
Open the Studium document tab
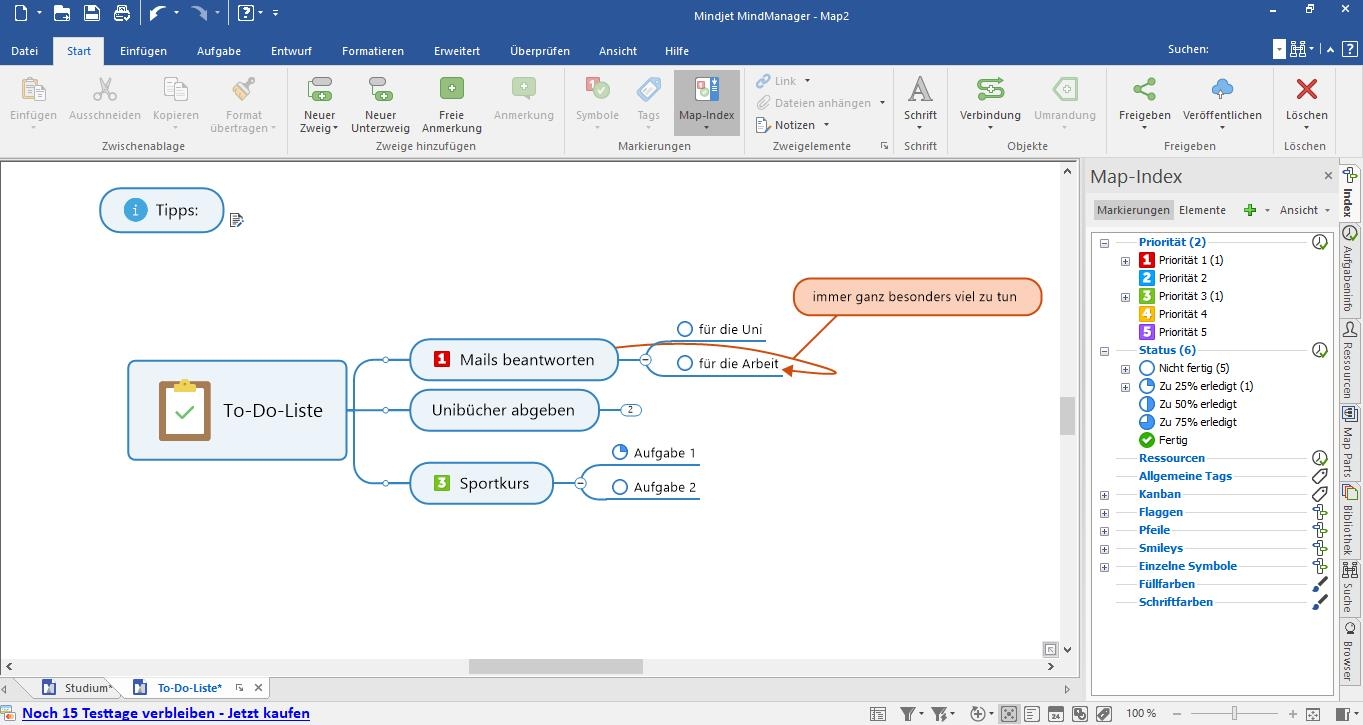click(85, 688)
